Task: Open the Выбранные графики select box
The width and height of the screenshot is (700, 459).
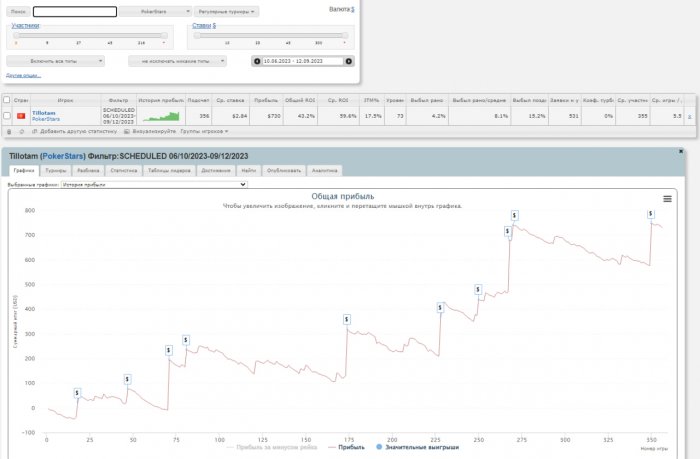Action: tap(154, 184)
